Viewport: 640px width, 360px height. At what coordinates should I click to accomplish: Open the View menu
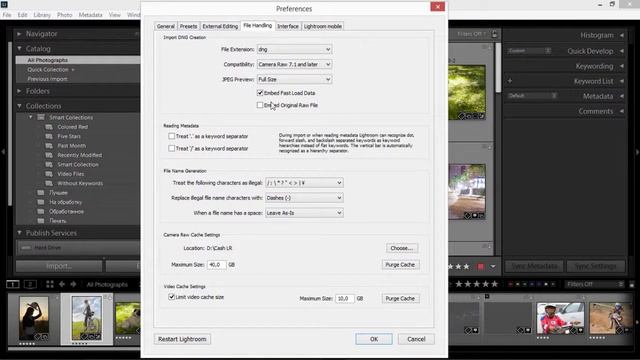(115, 15)
